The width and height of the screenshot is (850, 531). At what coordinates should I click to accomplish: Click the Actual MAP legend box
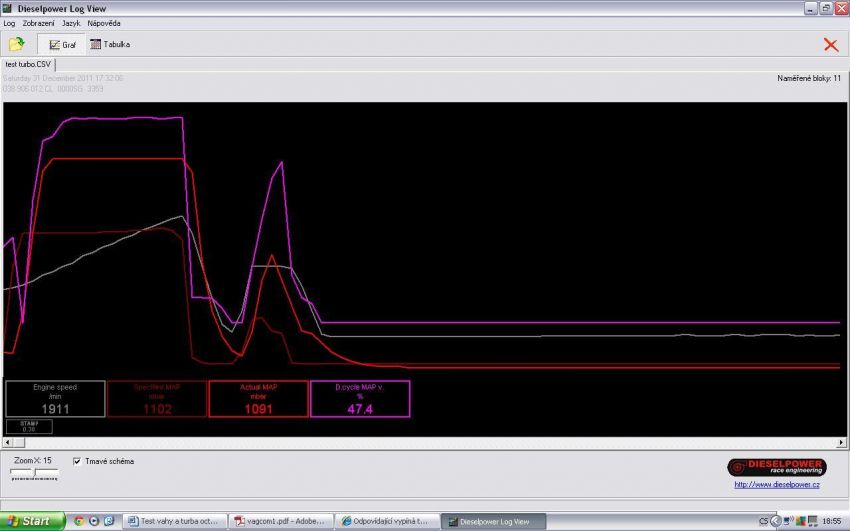coord(259,399)
